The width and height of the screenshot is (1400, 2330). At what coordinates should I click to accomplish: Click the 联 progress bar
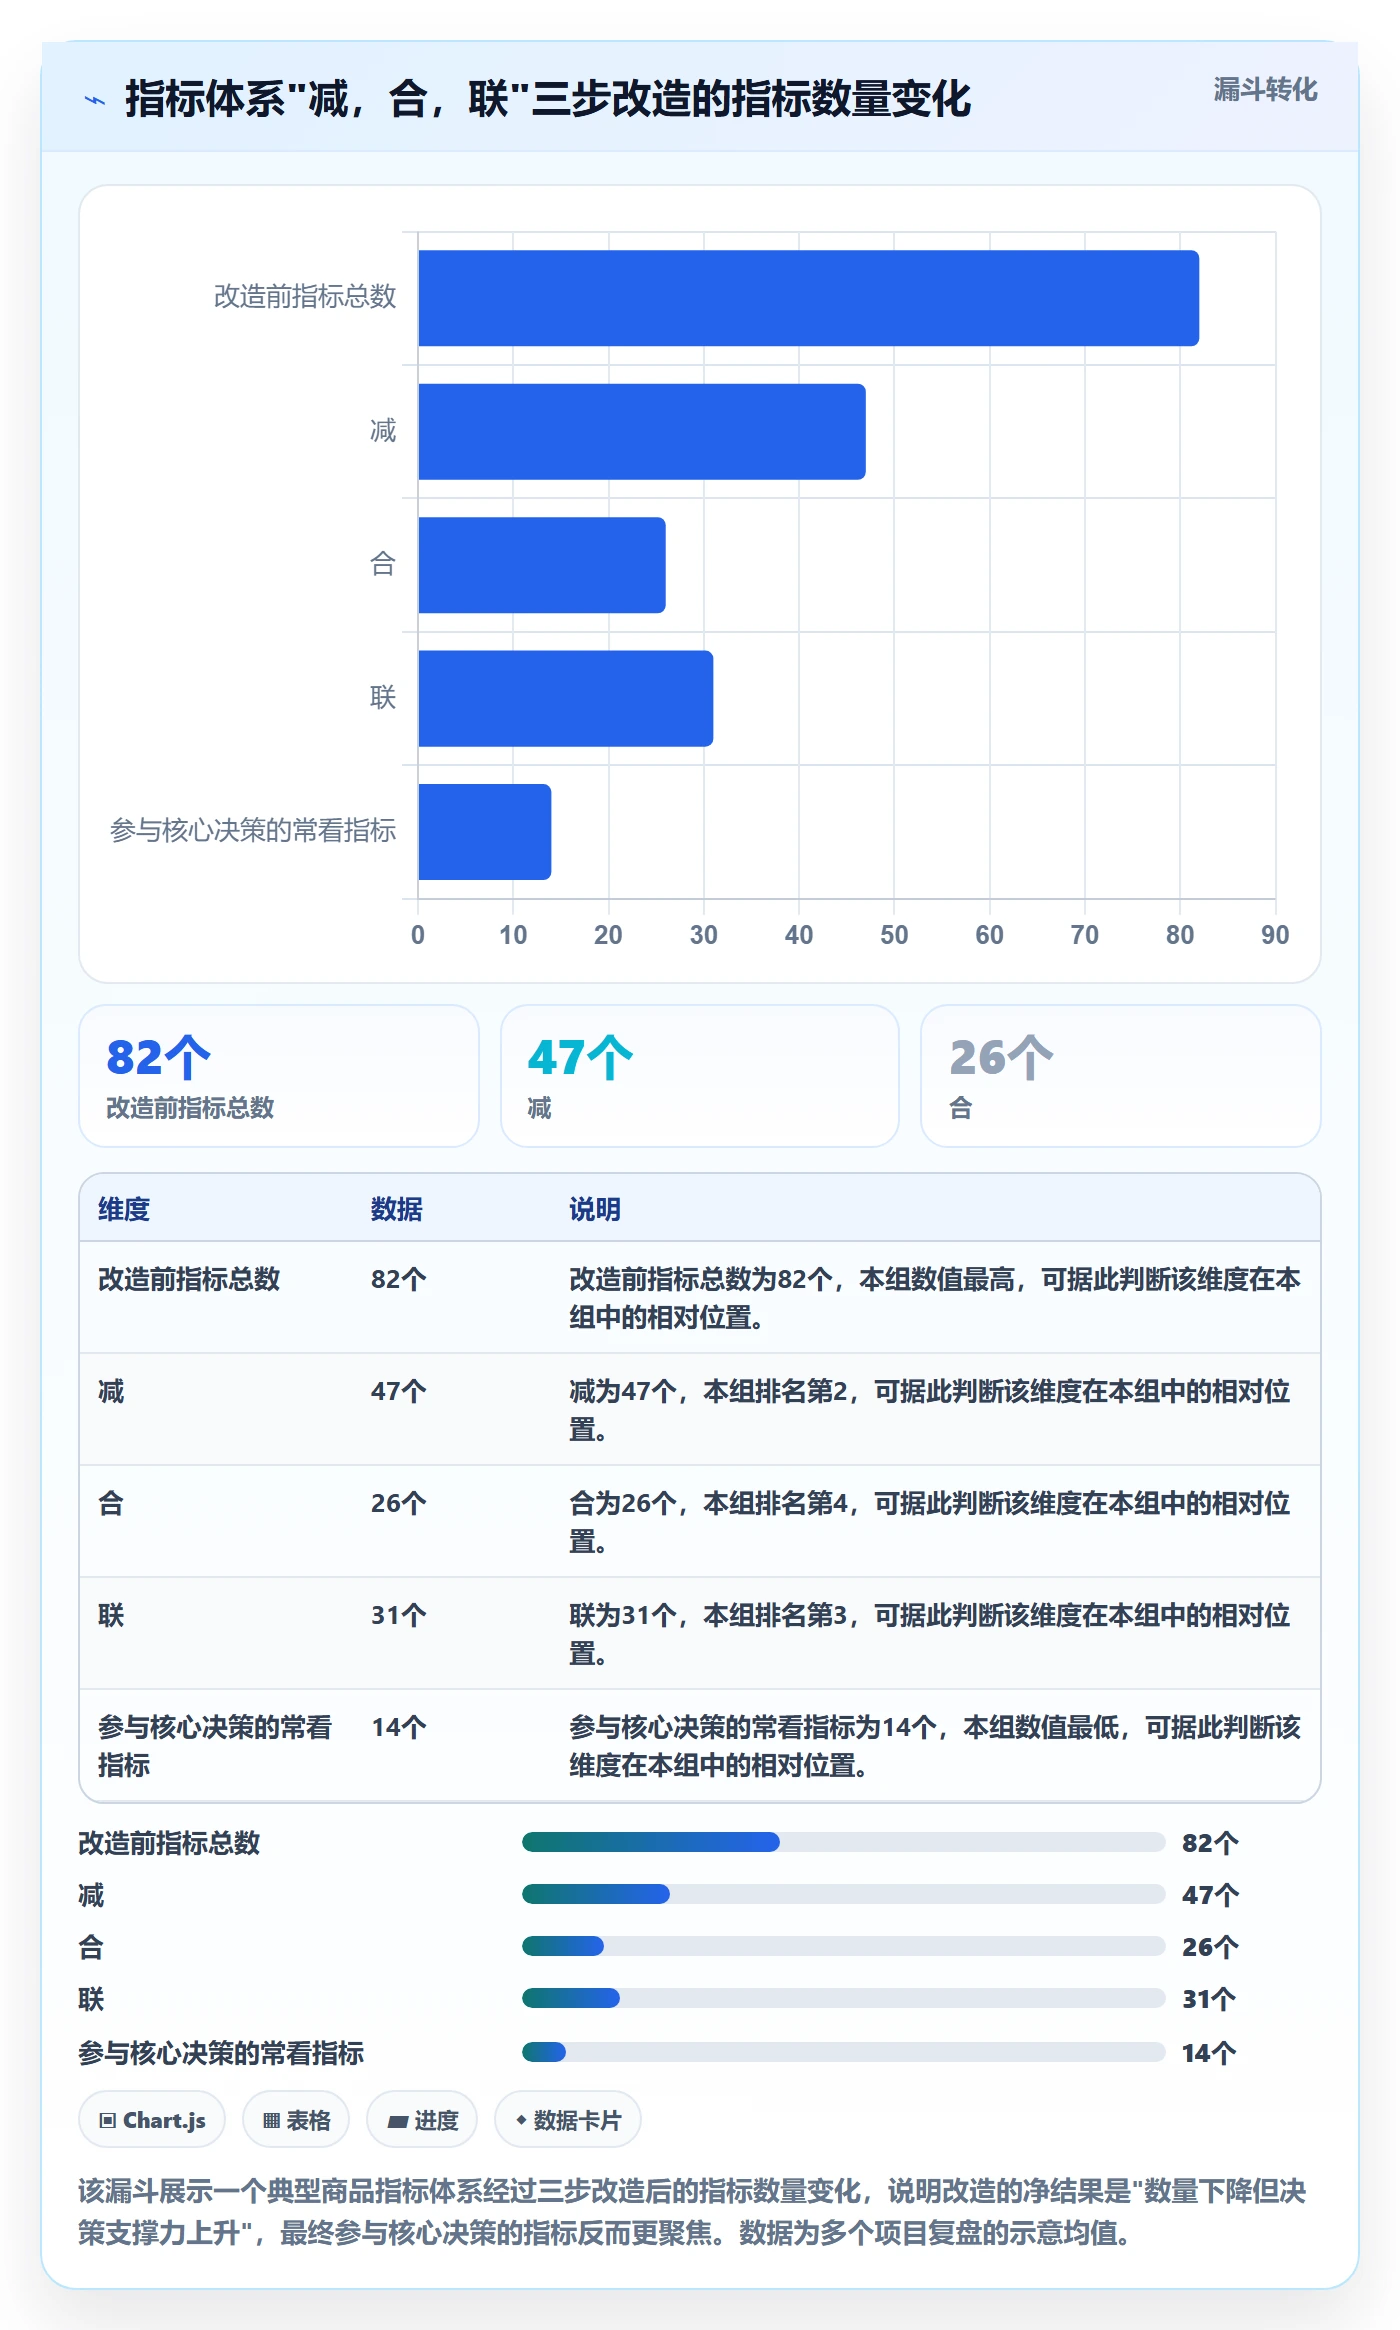click(844, 1998)
